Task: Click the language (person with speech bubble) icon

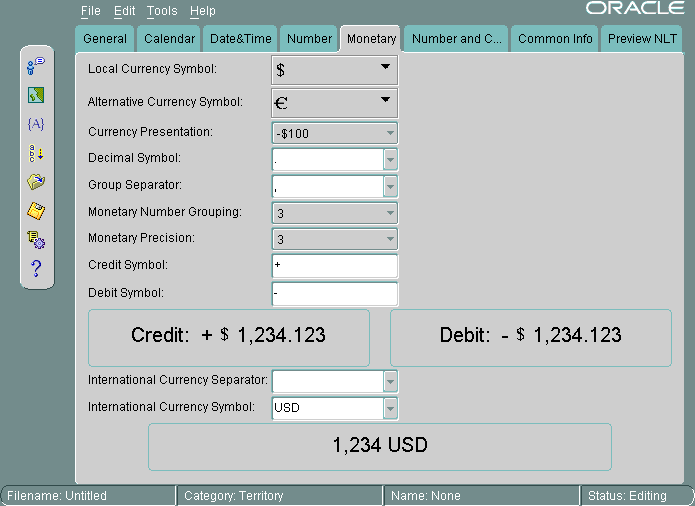Action: pos(36,66)
